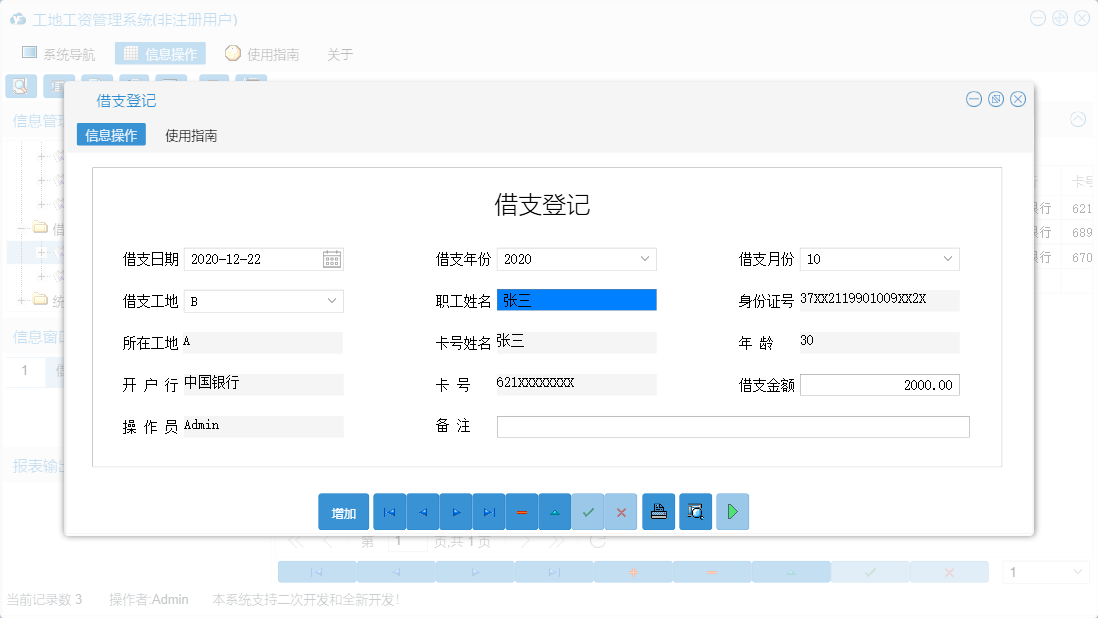This screenshot has width=1098, height=618.
Task: Click the 增加 add button
Action: pyautogui.click(x=343, y=511)
